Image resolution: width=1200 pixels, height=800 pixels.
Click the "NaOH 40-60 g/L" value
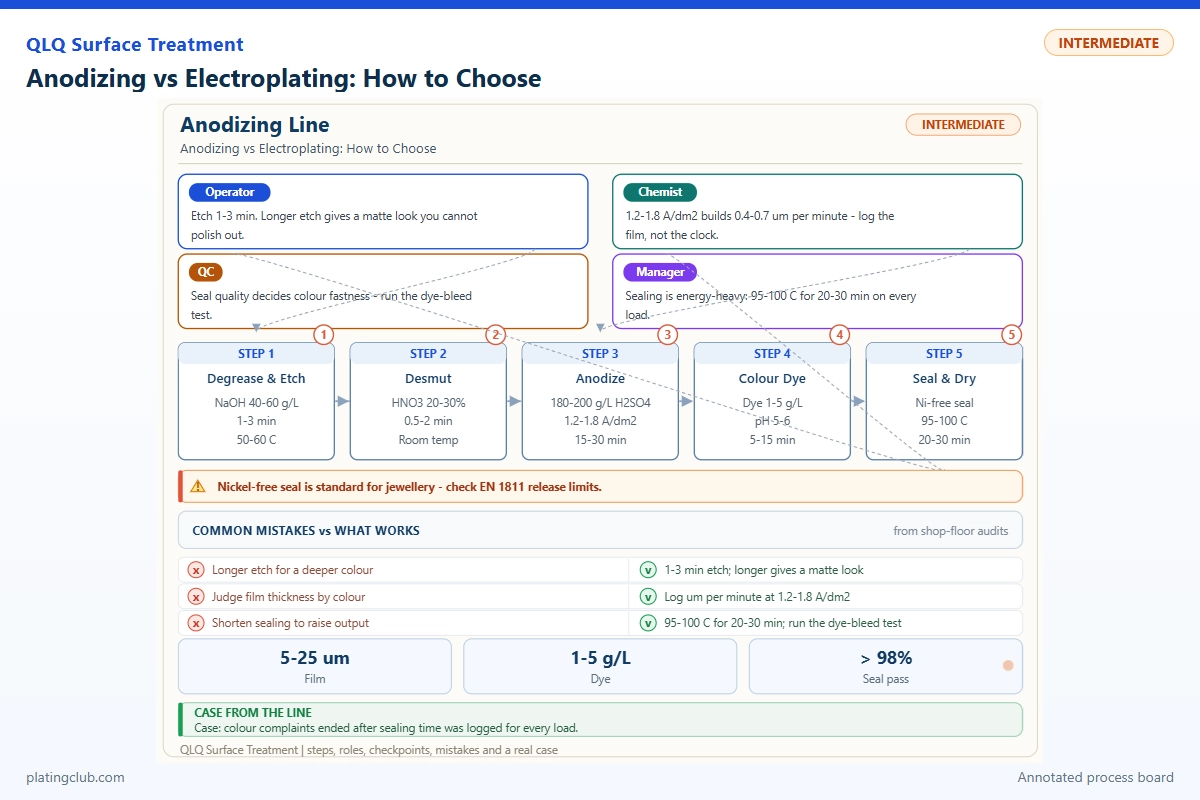[256, 403]
